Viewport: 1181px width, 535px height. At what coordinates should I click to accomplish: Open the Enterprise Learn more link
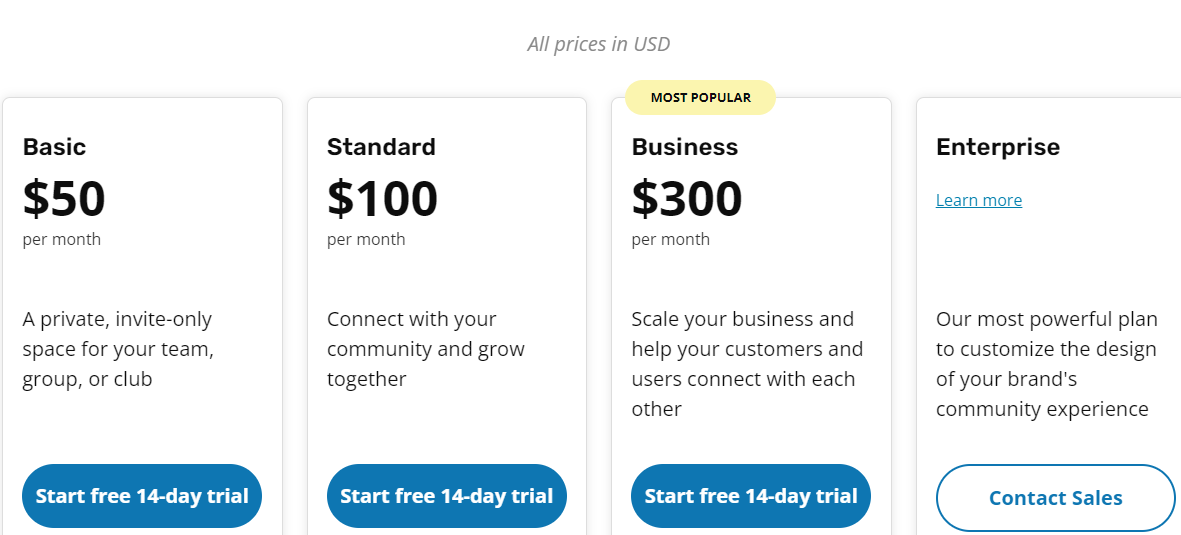click(979, 200)
